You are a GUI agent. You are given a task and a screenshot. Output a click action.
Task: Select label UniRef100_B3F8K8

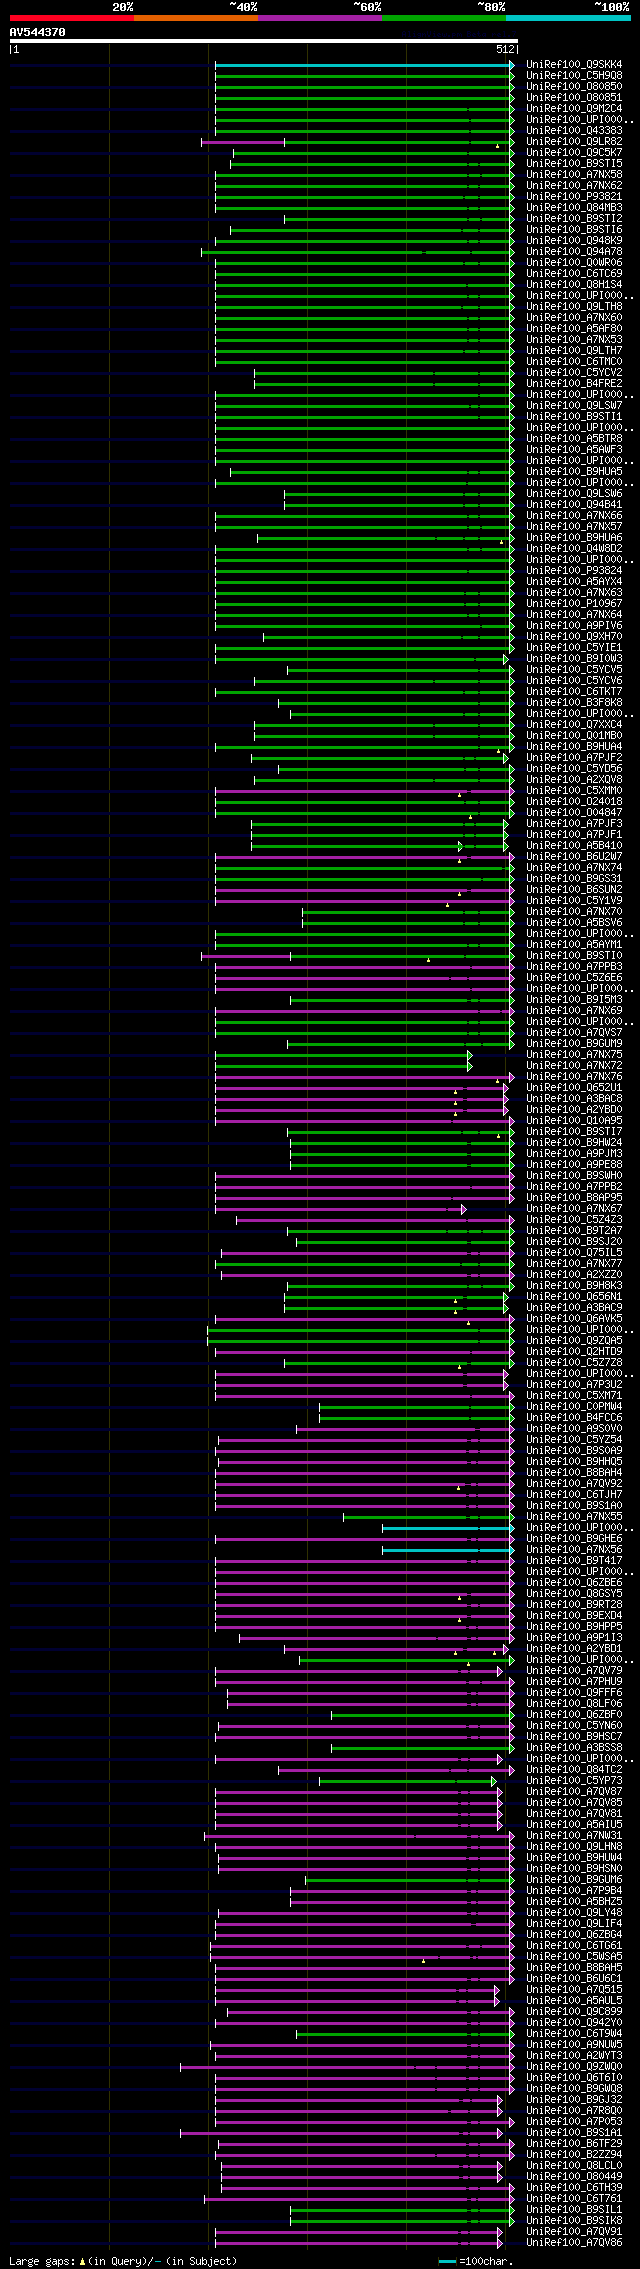[x=574, y=703]
